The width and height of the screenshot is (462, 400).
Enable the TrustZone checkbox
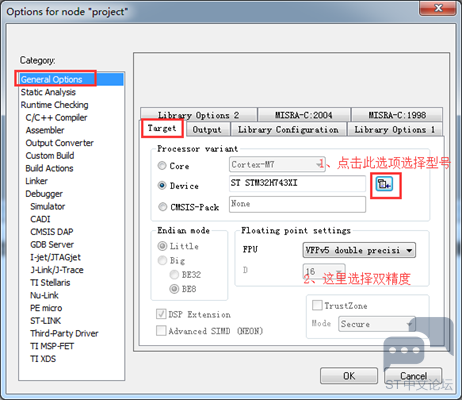(317, 305)
